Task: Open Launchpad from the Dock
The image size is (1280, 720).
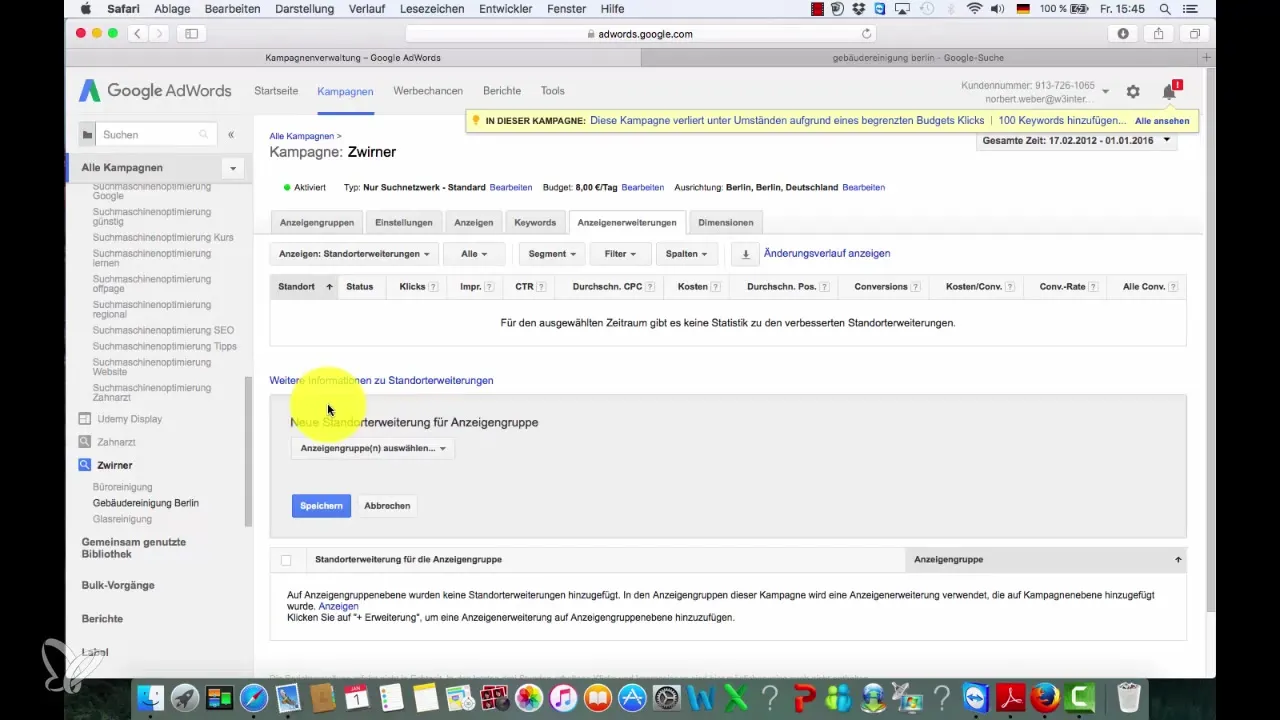Action: click(184, 696)
